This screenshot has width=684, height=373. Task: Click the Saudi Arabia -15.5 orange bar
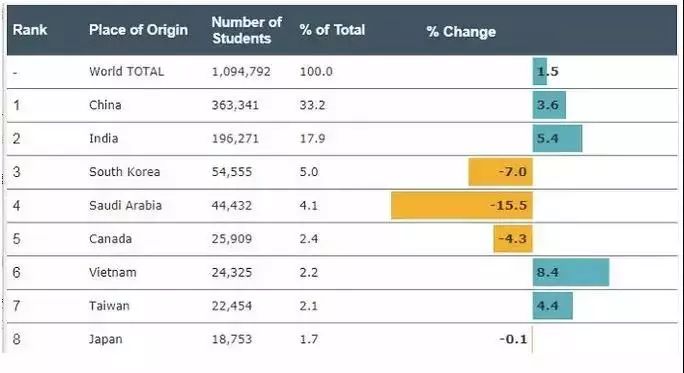coord(462,205)
